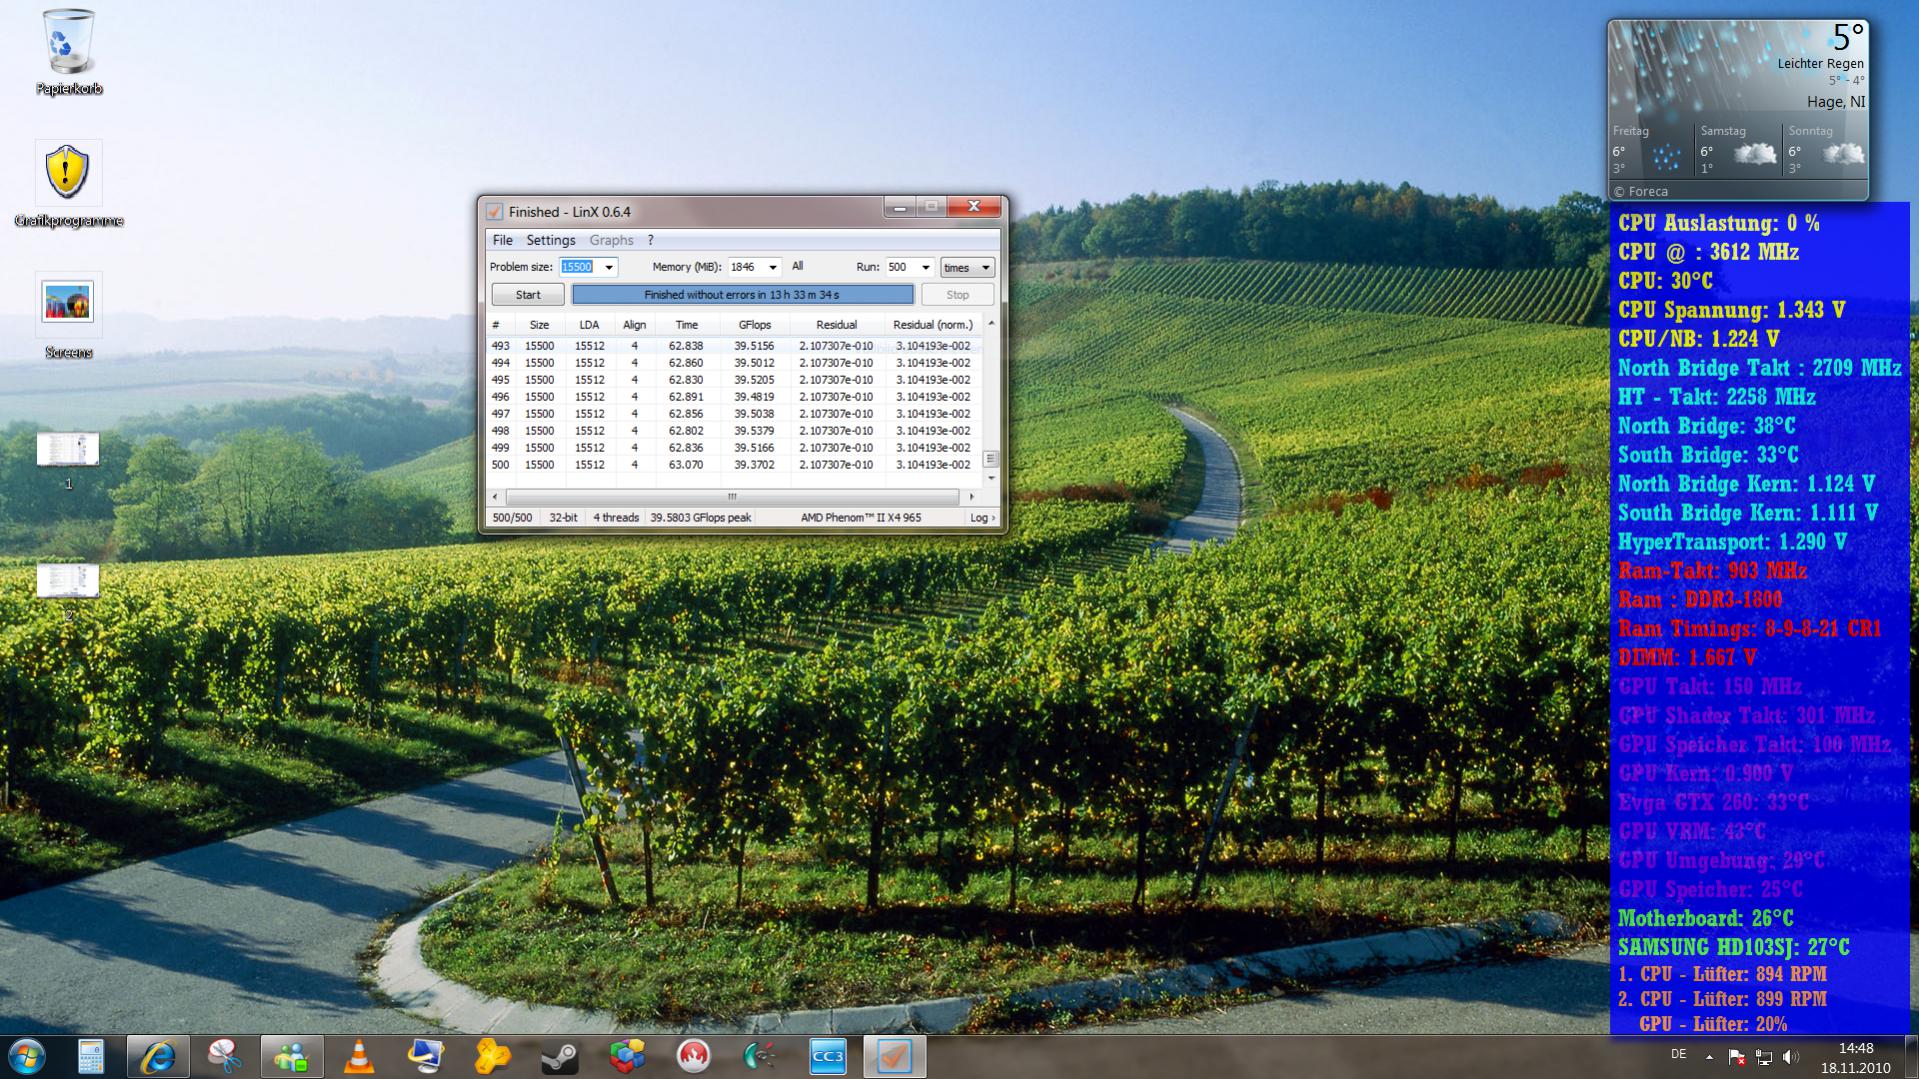Open the desktop screenshot thumbnail labeled 1
This screenshot has height=1079, width=1919.
68,460
